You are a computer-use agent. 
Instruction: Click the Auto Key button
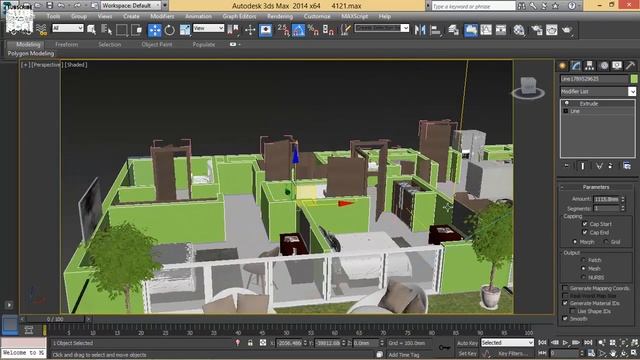[467, 343]
